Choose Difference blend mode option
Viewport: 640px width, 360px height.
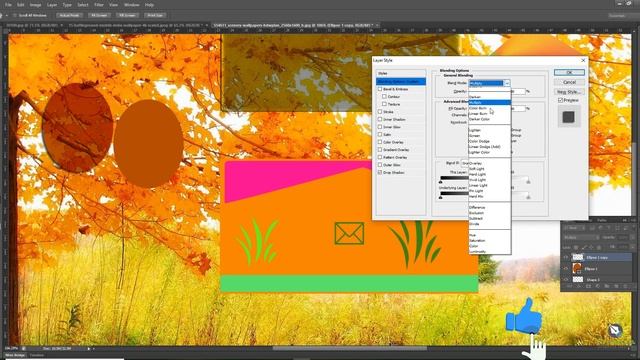coord(477,207)
